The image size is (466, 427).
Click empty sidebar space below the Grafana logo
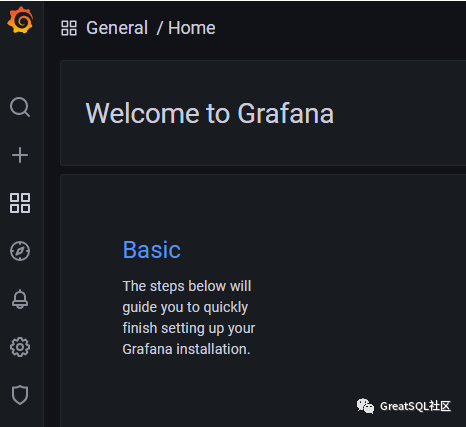pyautogui.click(x=21, y=65)
